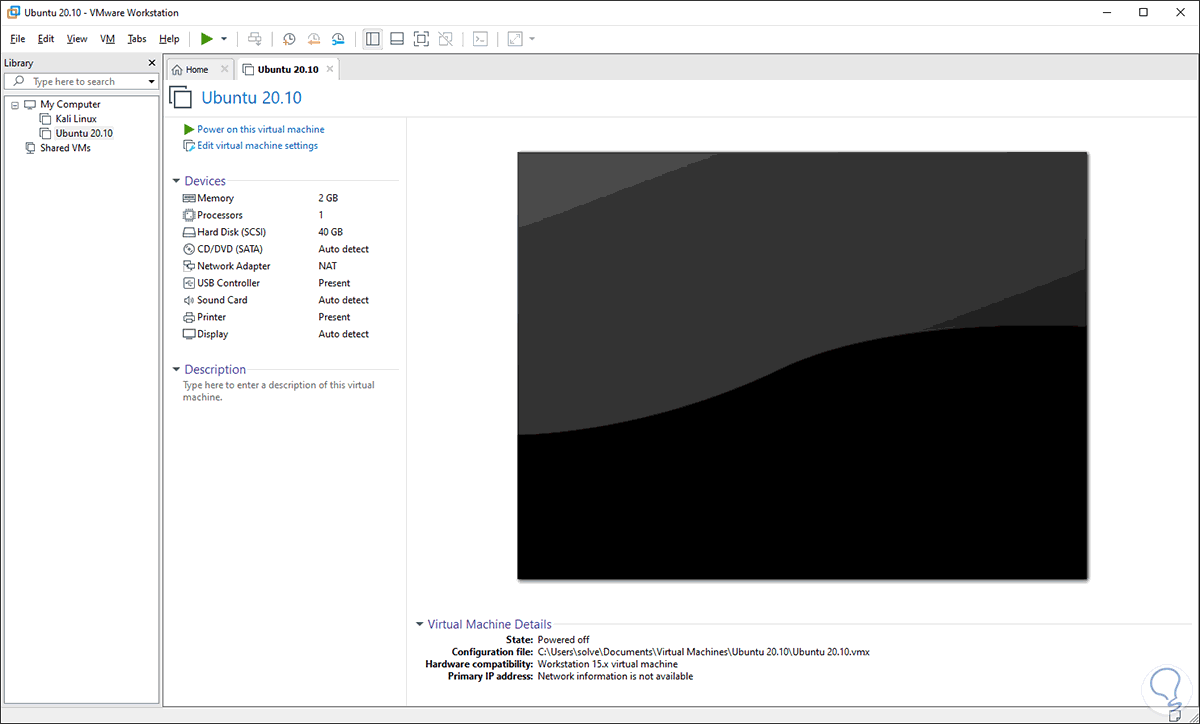The height and width of the screenshot is (724, 1200).
Task: Click the Network Adapter value NAT
Action: point(328,266)
